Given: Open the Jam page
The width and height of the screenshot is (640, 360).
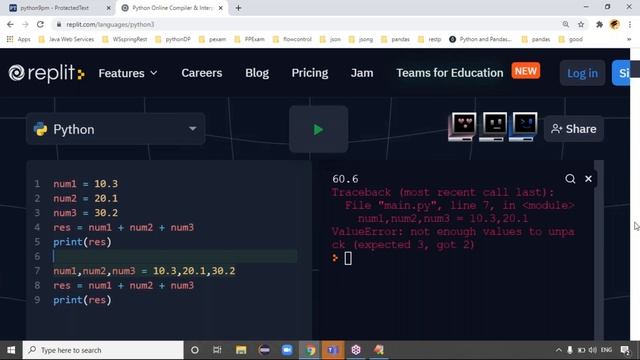Looking at the screenshot, I should (362, 73).
